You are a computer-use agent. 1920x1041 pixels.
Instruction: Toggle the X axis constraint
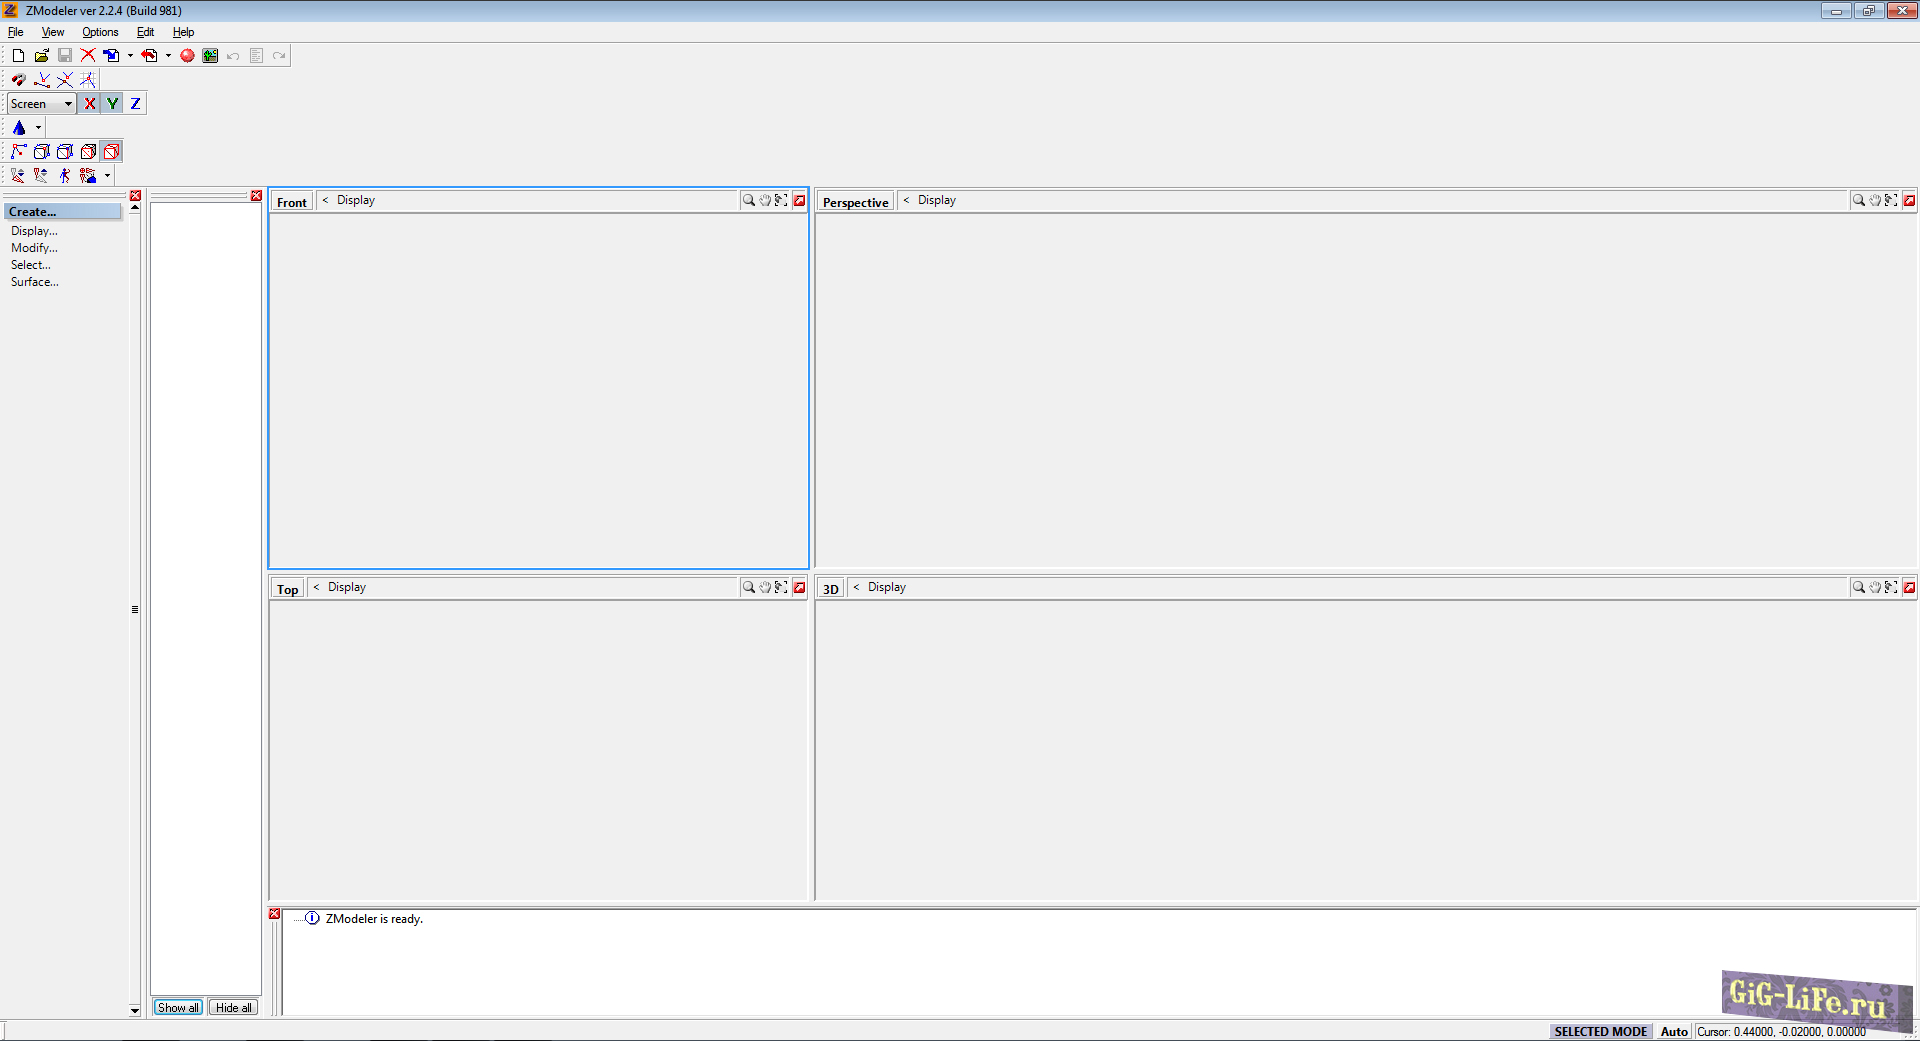[x=90, y=104]
